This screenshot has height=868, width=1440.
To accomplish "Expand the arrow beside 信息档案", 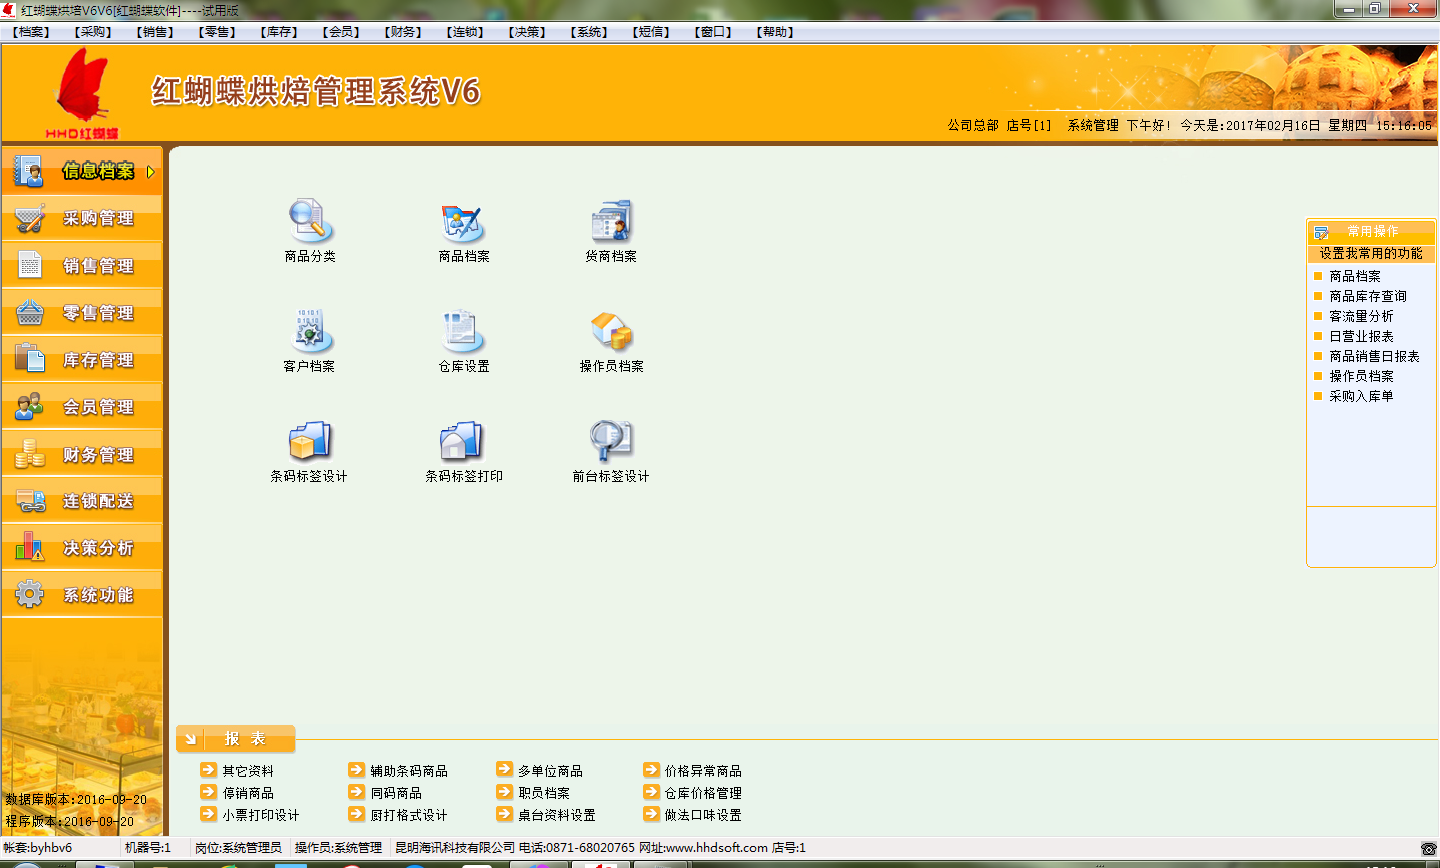I will 151,172.
